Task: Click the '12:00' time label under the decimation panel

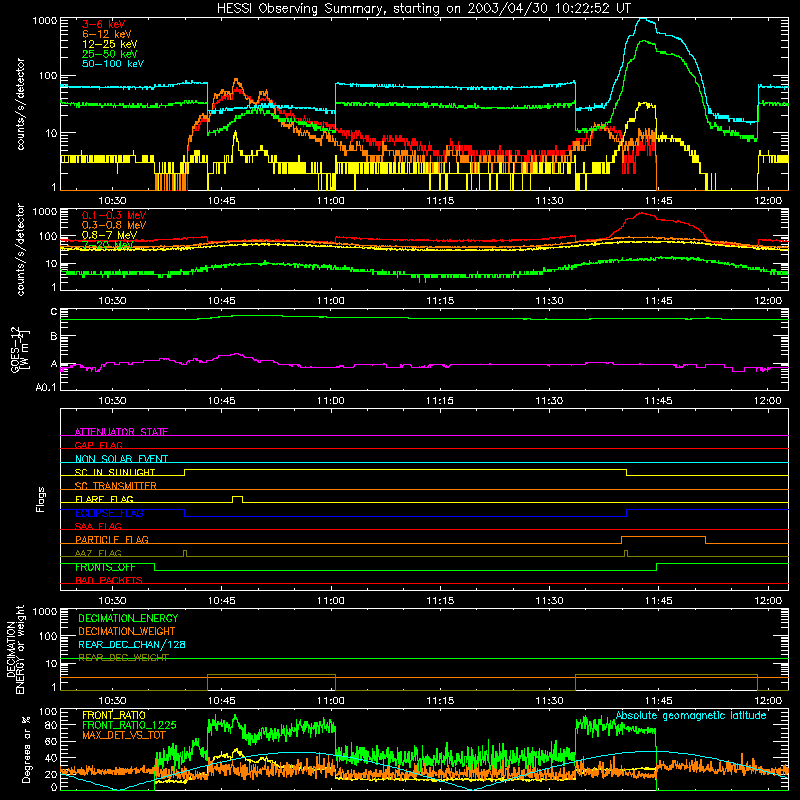Action: (x=768, y=701)
